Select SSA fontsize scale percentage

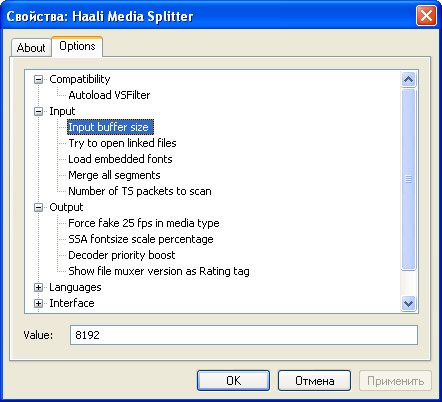141,239
